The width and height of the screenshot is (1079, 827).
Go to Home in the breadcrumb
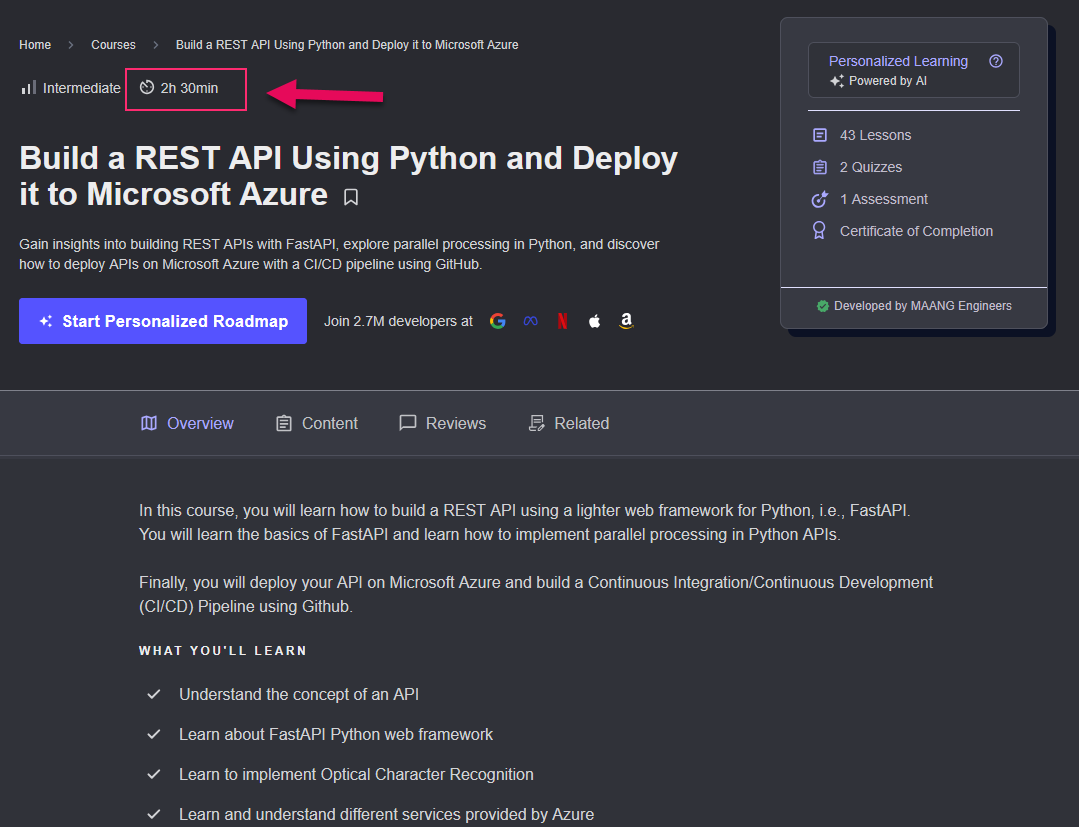click(x=35, y=45)
